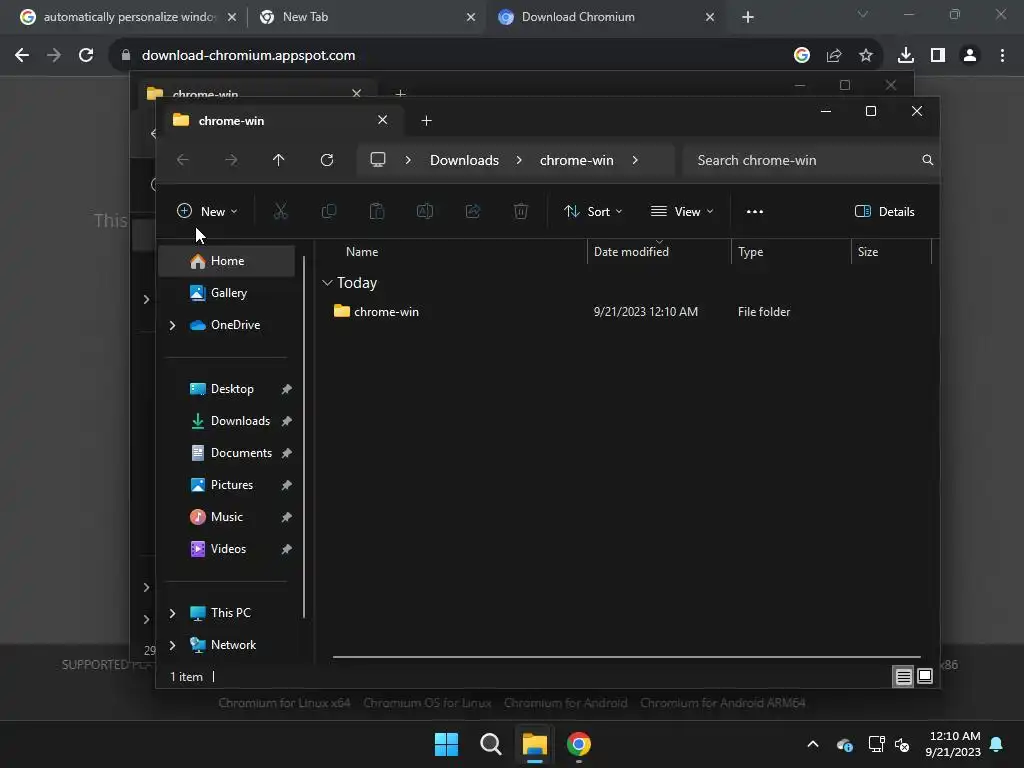The image size is (1024, 768).
Task: Click Downloads in the address breadcrumb
Action: (464, 160)
